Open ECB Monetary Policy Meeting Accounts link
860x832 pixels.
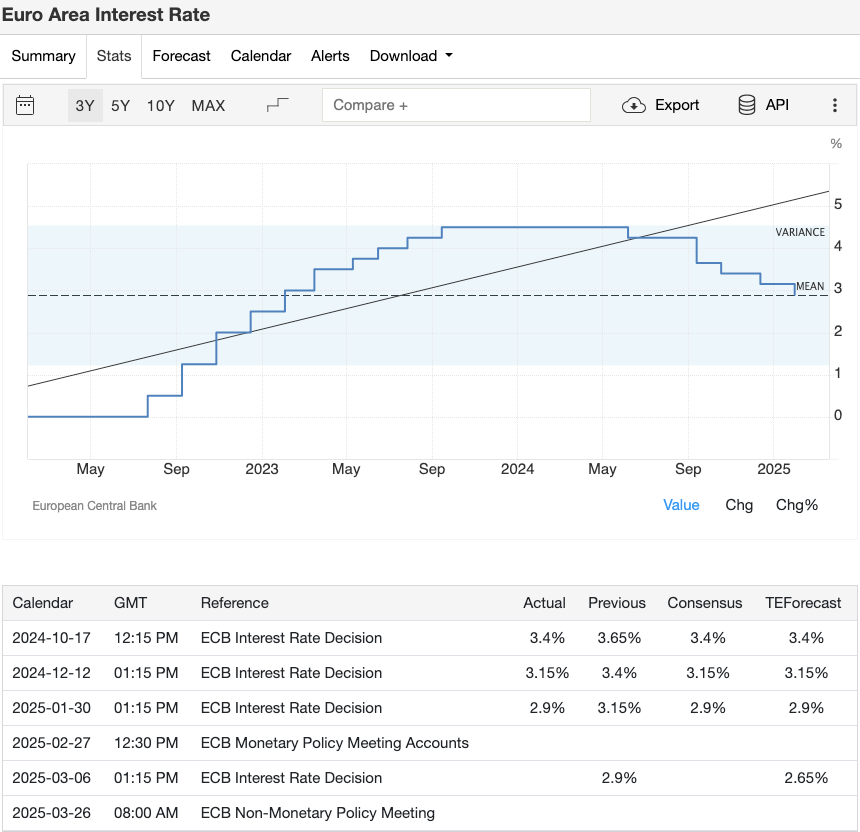[x=334, y=743]
